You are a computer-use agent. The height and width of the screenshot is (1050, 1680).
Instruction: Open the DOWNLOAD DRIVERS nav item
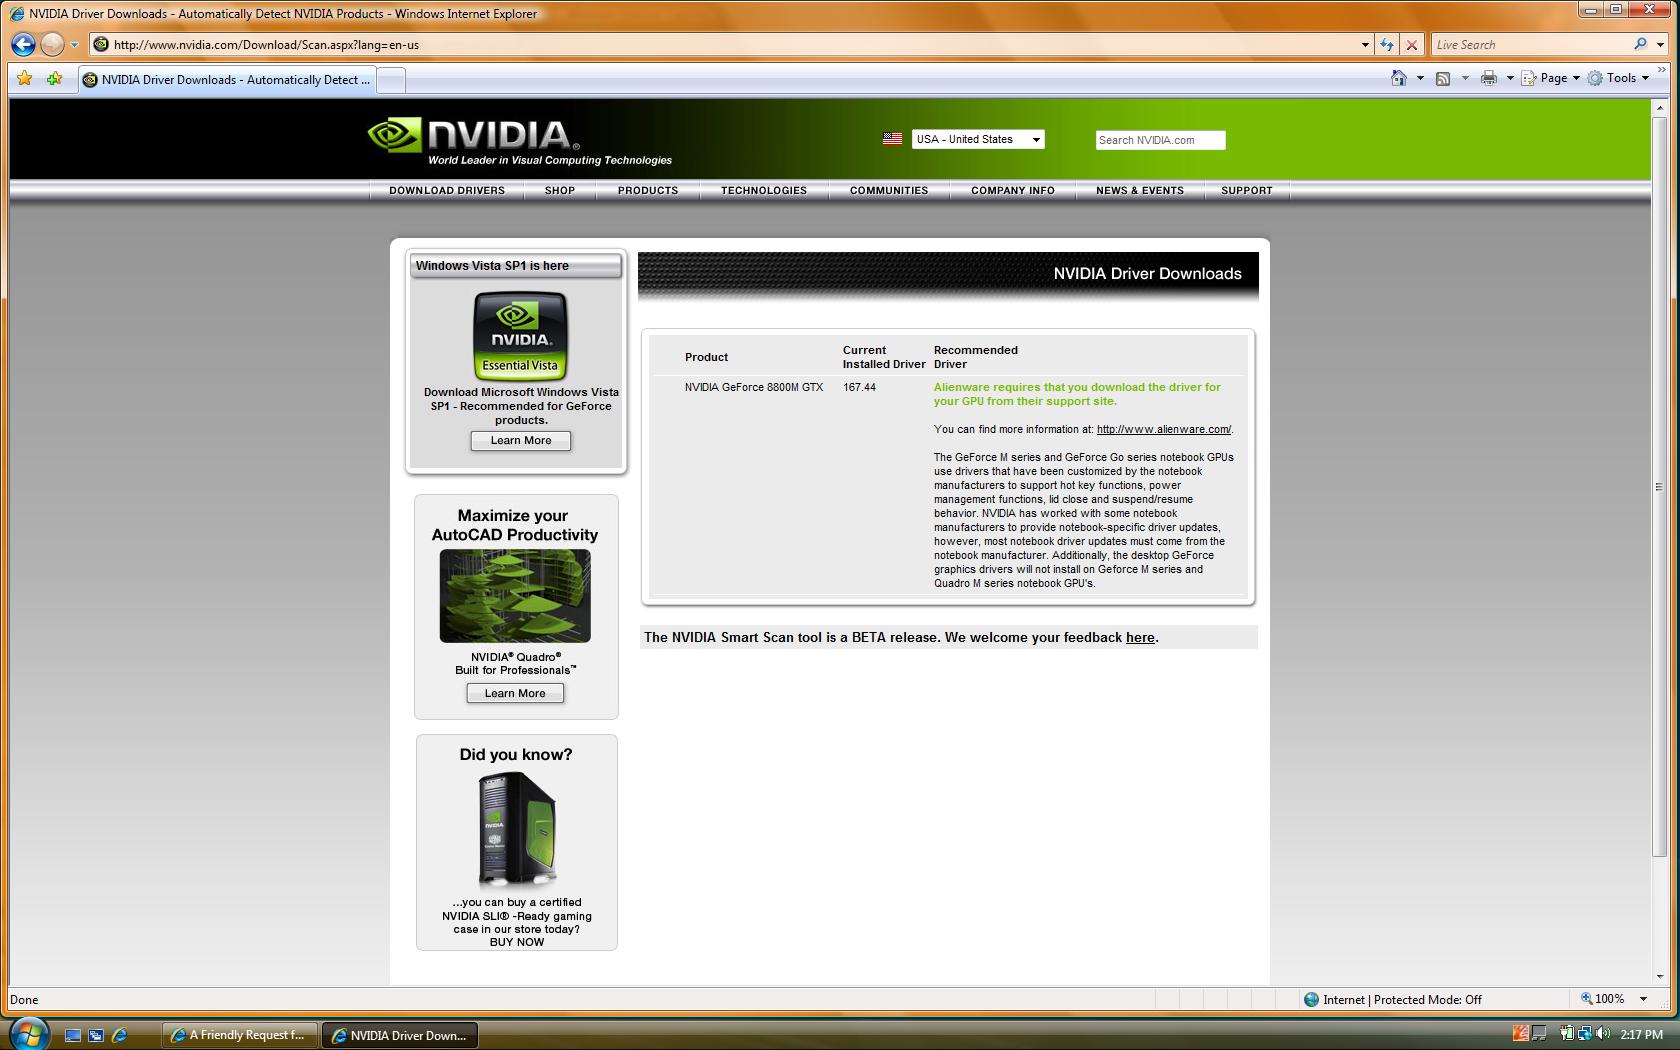[447, 190]
